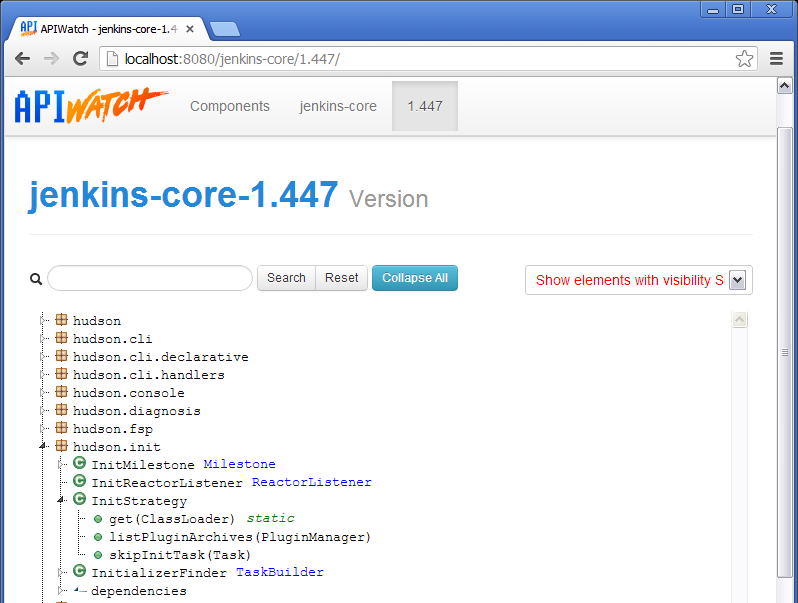798x603 pixels.
Task: Close the APIWatch browser tab
Action: coord(190,30)
